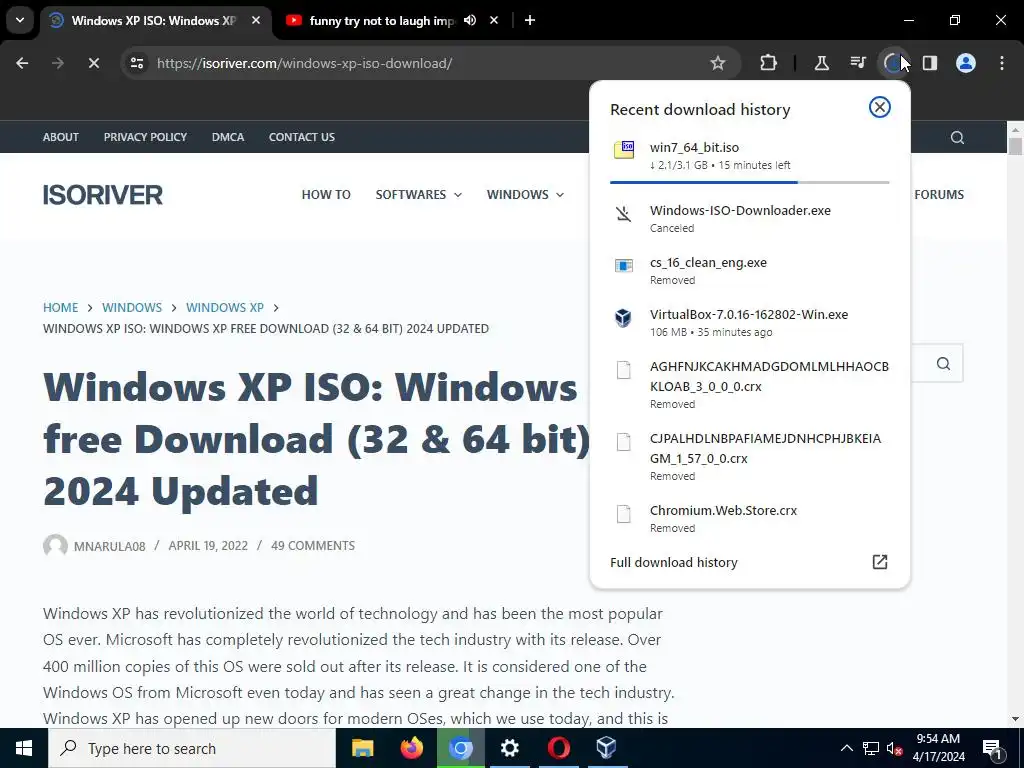Open the Extensions puzzle icon
This screenshot has width=1024, height=768.
[x=769, y=63]
